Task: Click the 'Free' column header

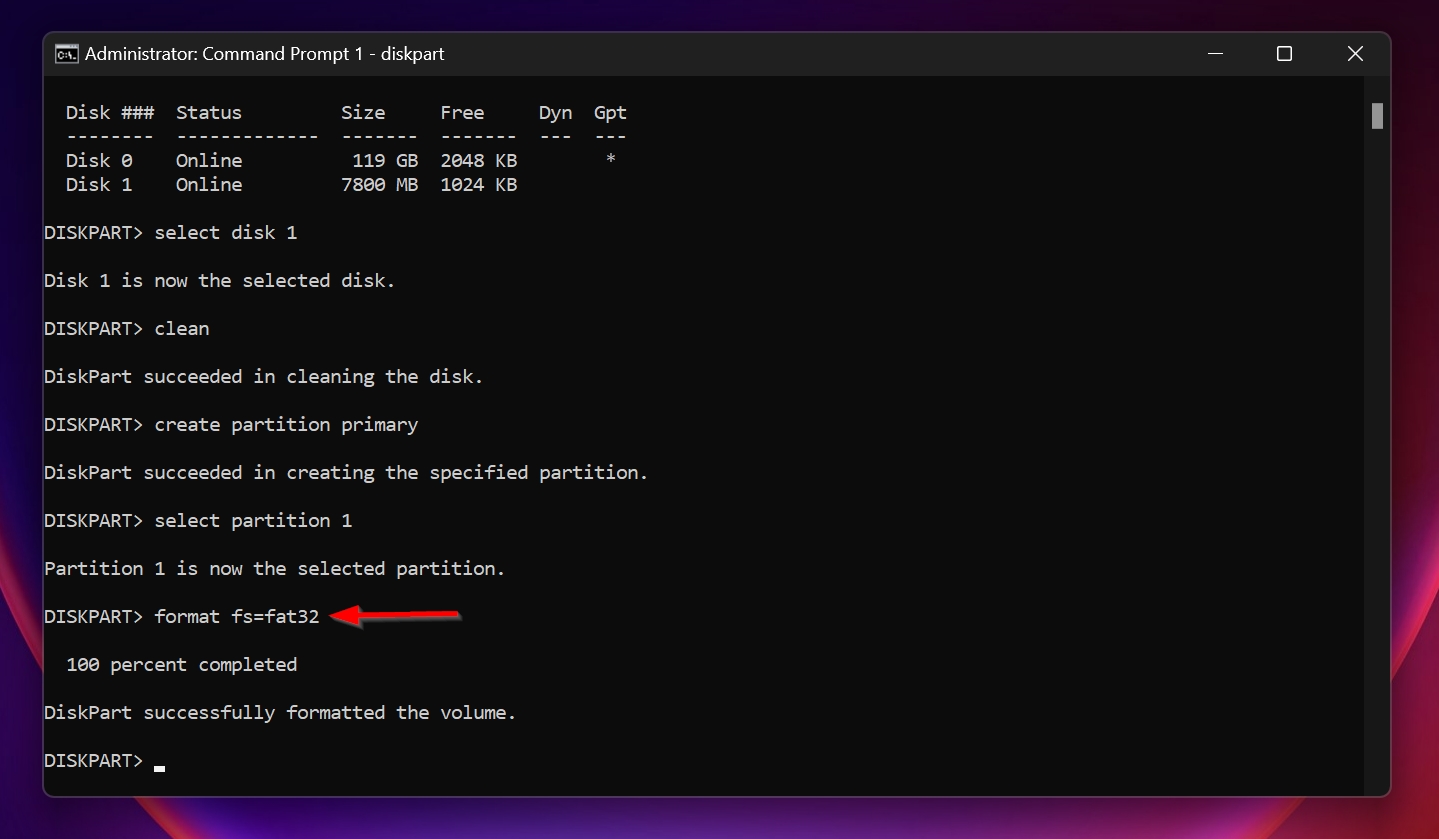Action: (x=462, y=113)
